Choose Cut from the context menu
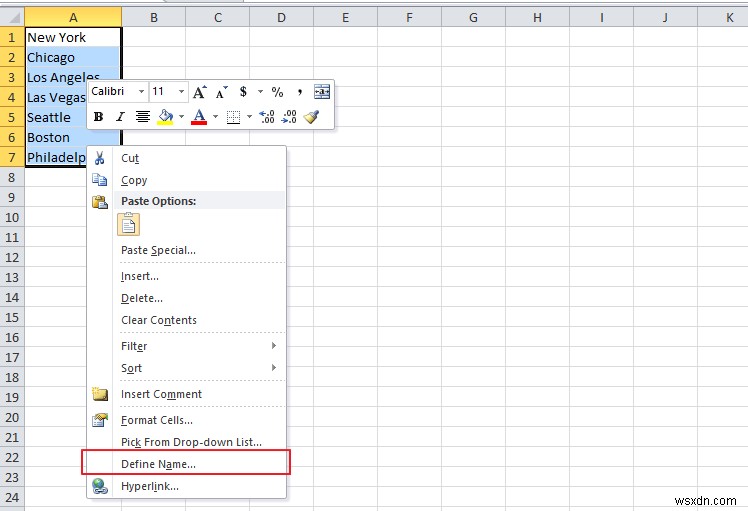The width and height of the screenshot is (748, 511). point(187,158)
